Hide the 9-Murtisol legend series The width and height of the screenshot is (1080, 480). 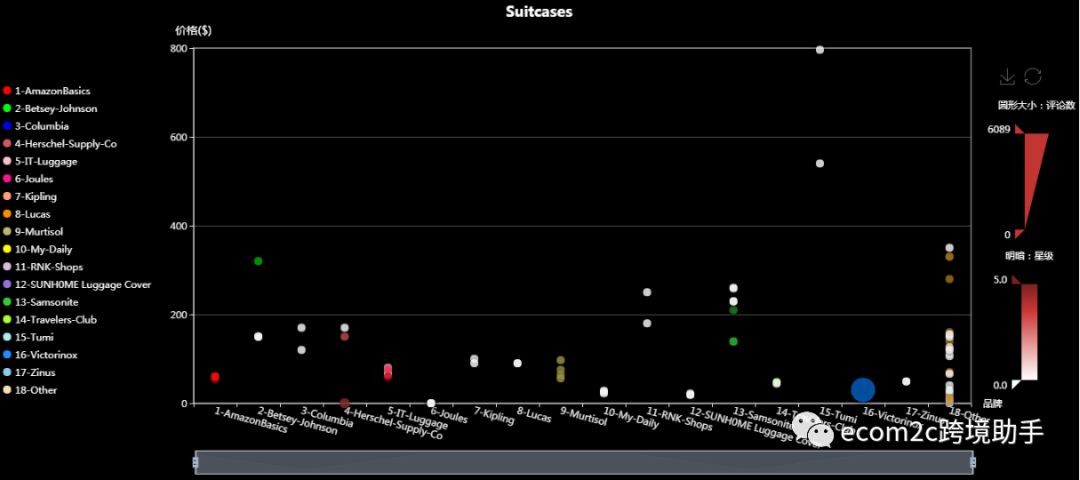pyautogui.click(x=33, y=231)
